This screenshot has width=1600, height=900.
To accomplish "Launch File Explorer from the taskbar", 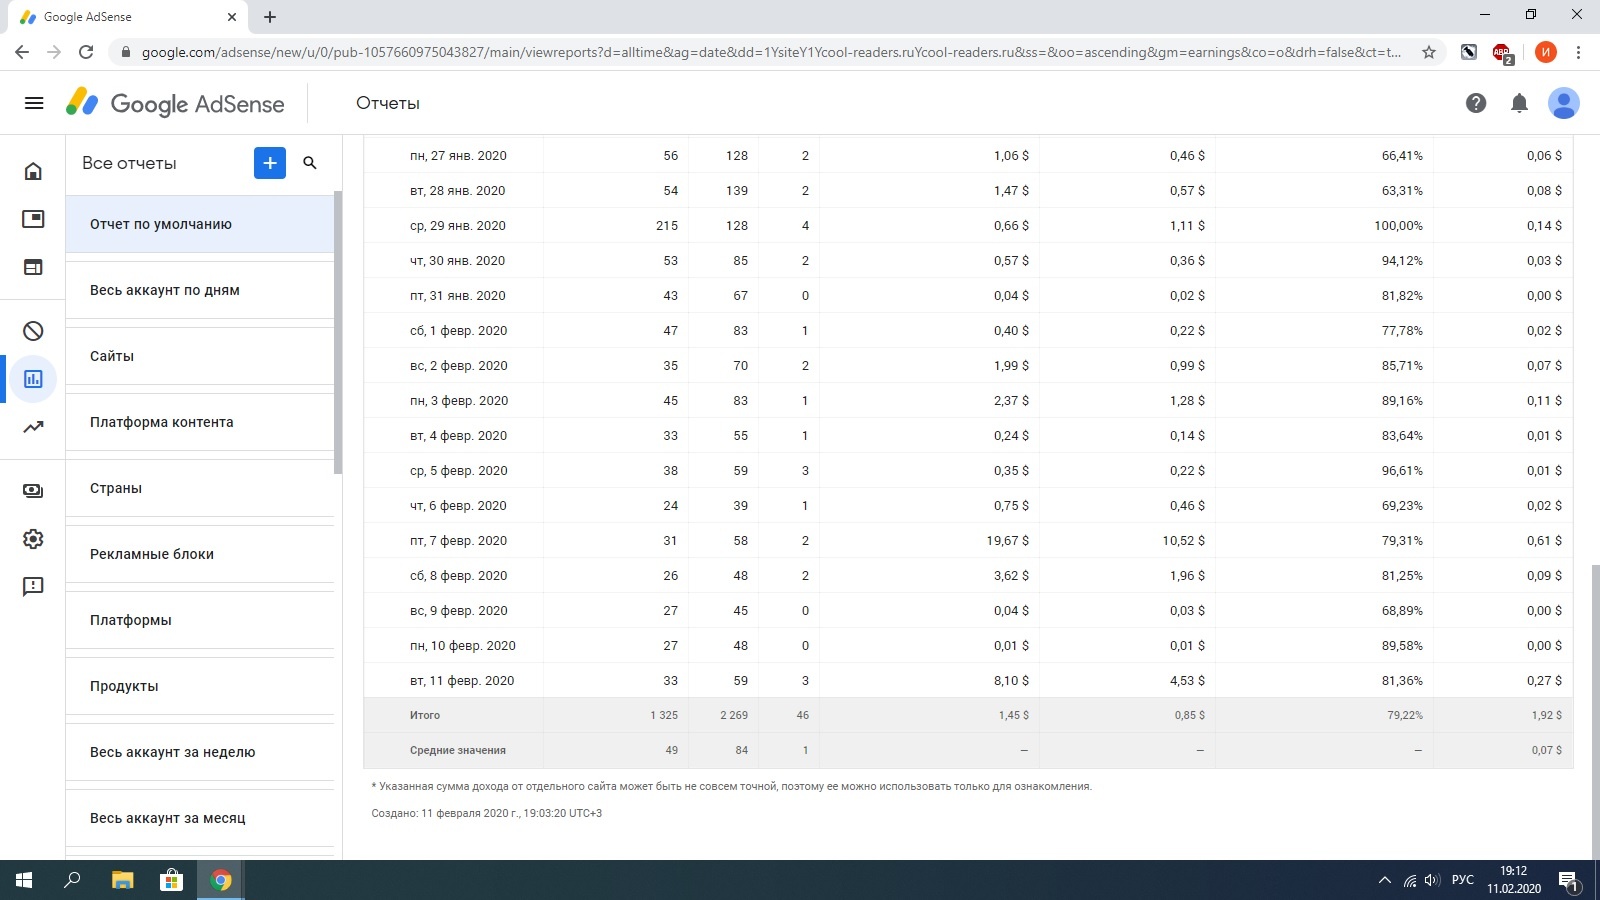I will click(x=122, y=880).
